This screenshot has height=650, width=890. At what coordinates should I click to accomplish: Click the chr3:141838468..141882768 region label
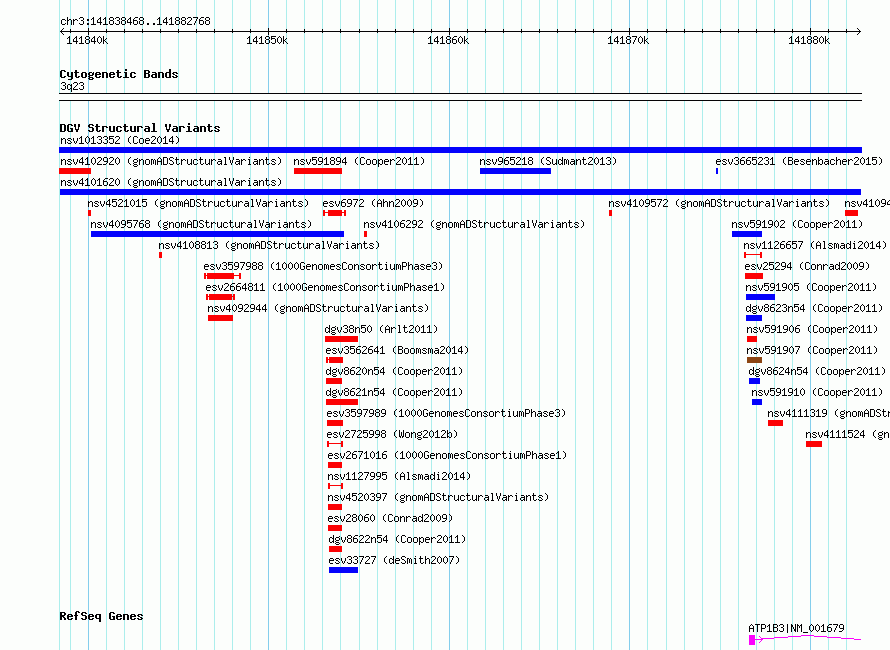135,22
